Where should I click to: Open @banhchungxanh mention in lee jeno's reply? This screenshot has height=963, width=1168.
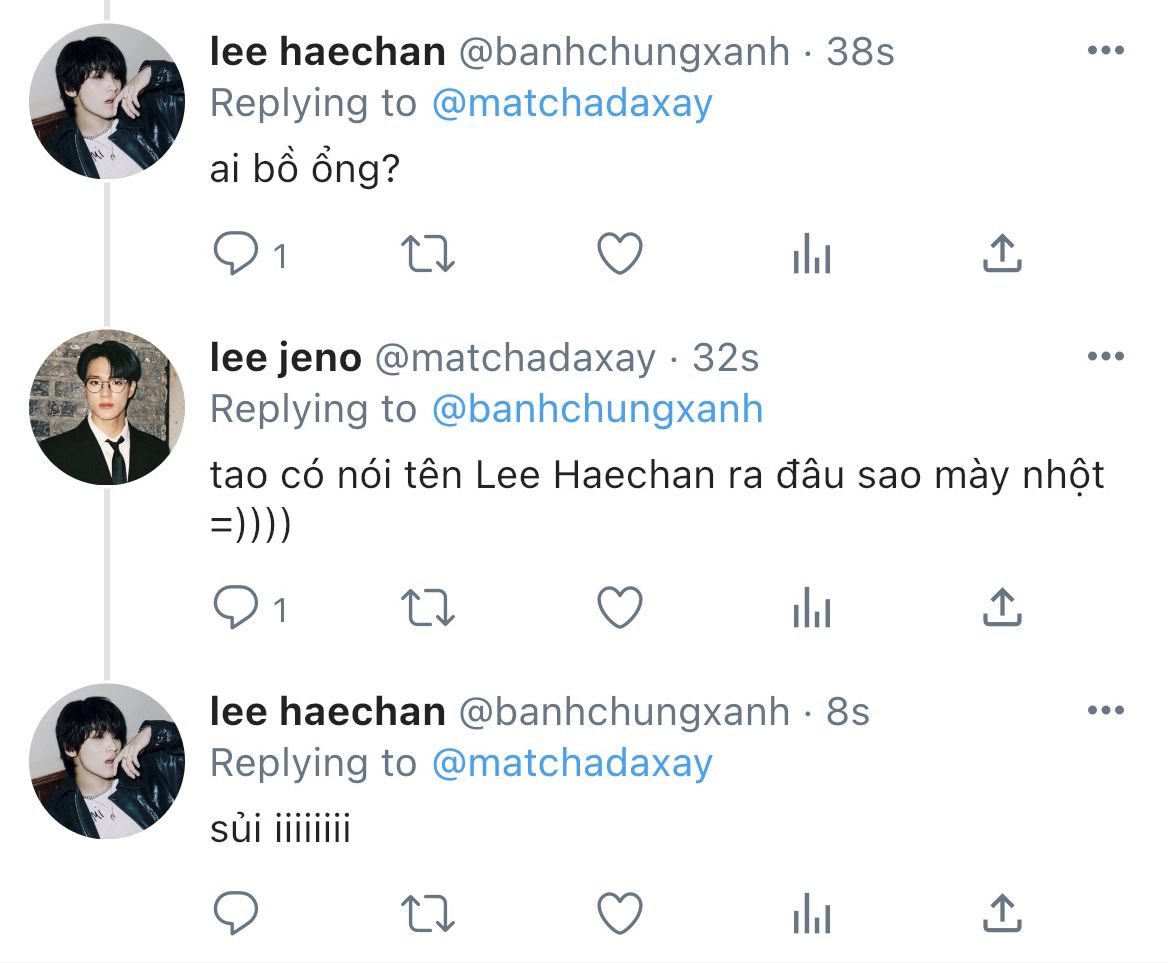point(597,409)
